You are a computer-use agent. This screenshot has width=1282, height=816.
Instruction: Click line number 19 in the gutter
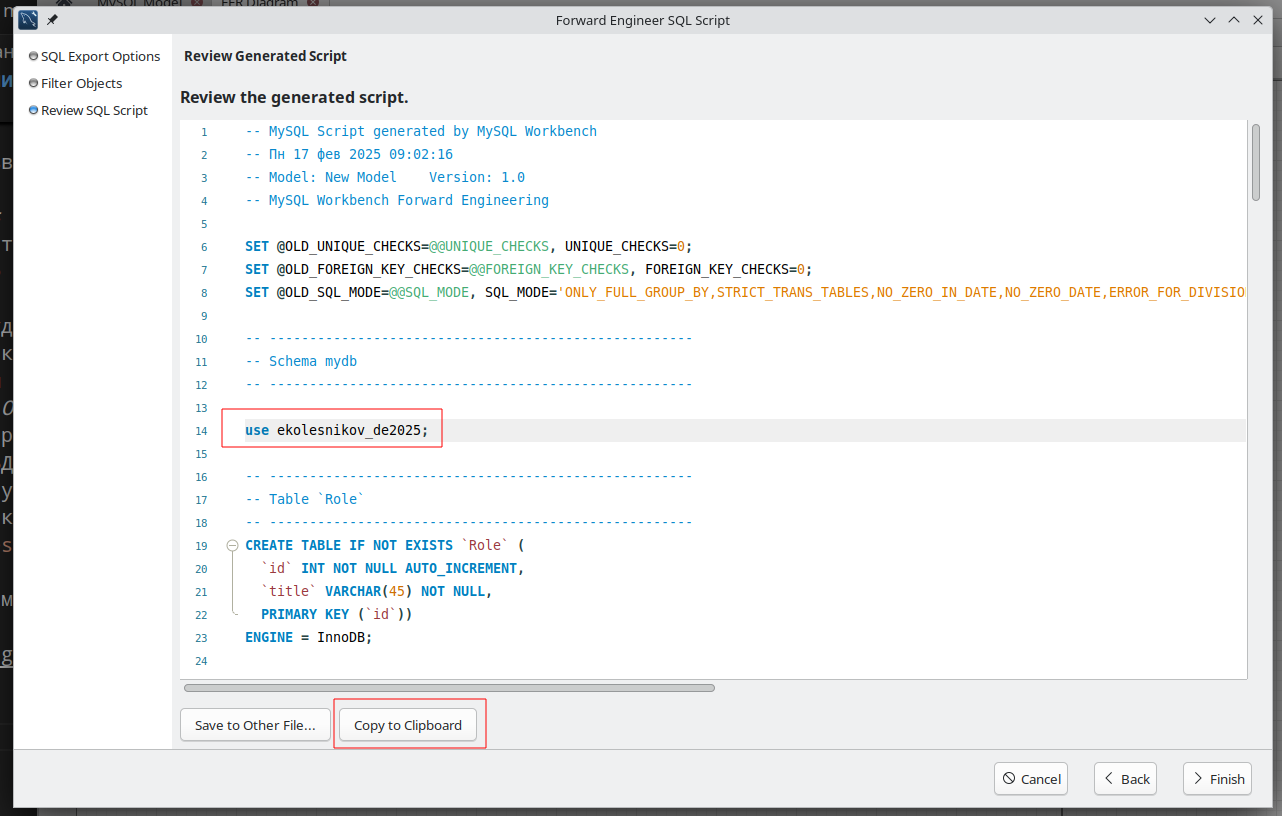pos(201,546)
